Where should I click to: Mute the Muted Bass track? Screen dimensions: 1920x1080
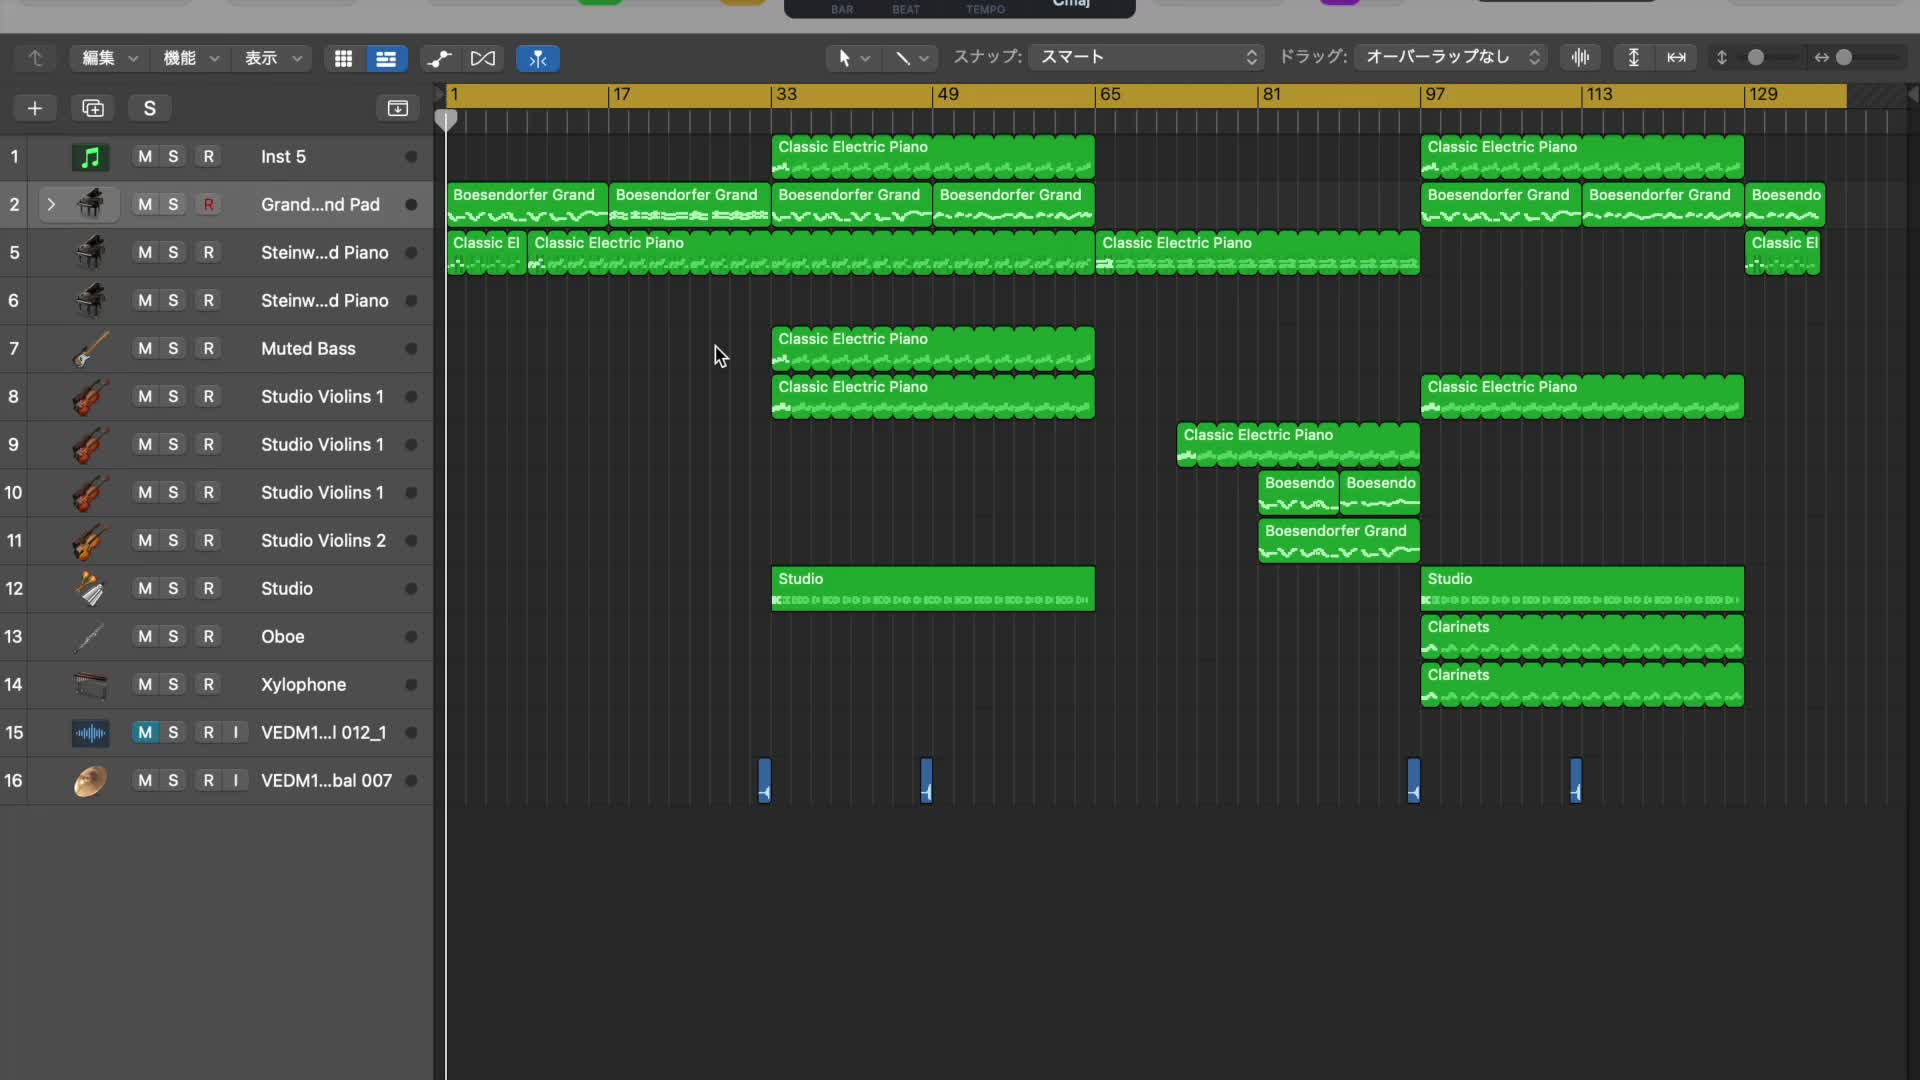pyautogui.click(x=145, y=349)
